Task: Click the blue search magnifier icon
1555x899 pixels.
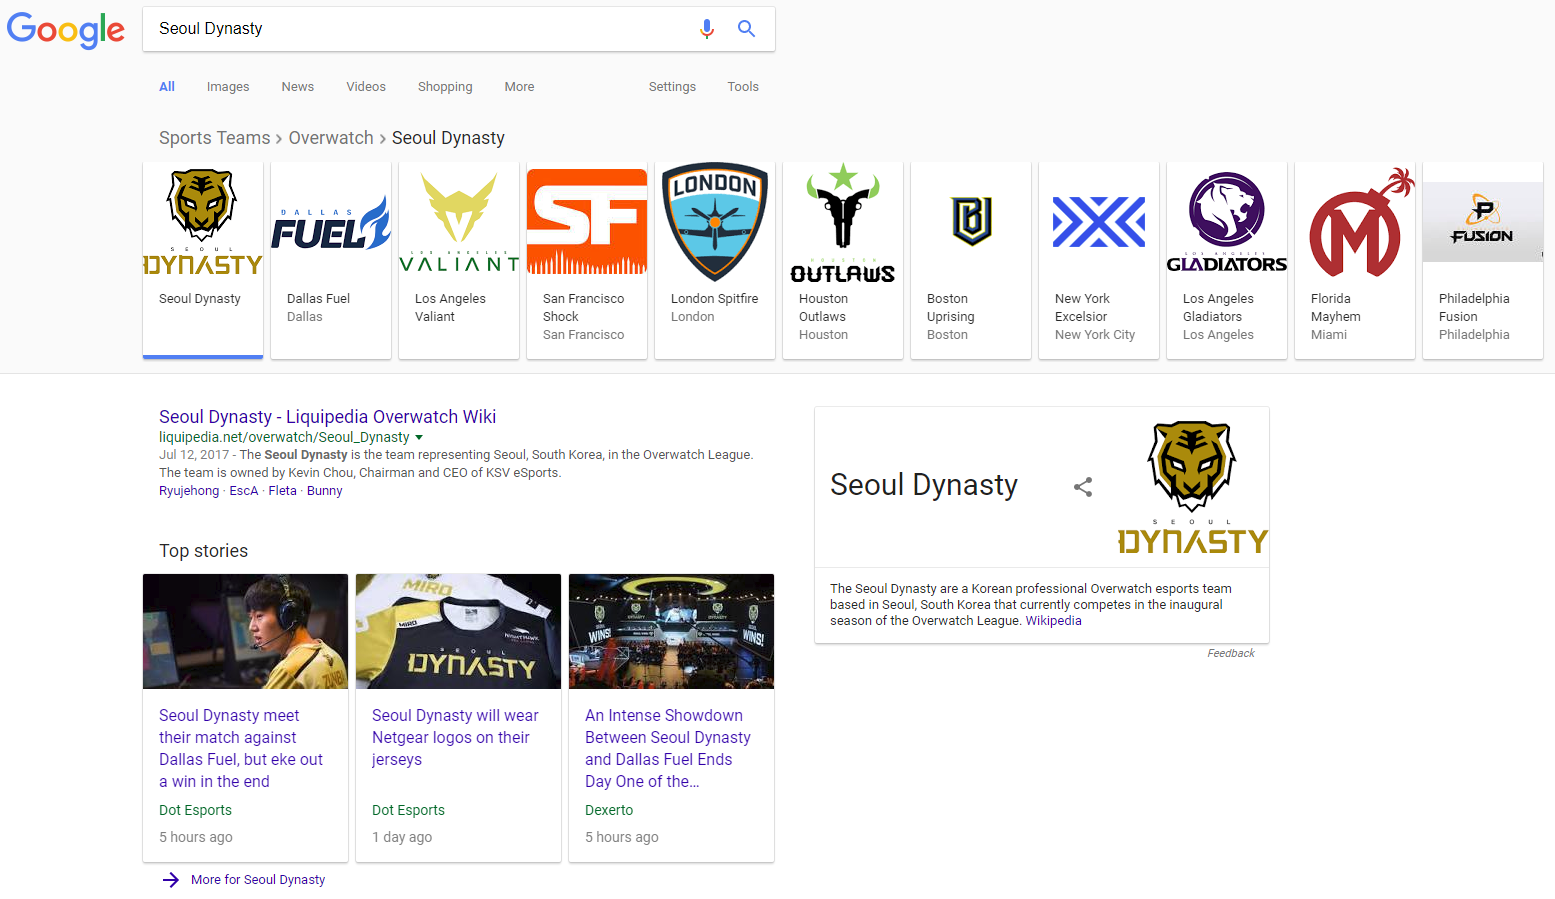Action: 746,29
